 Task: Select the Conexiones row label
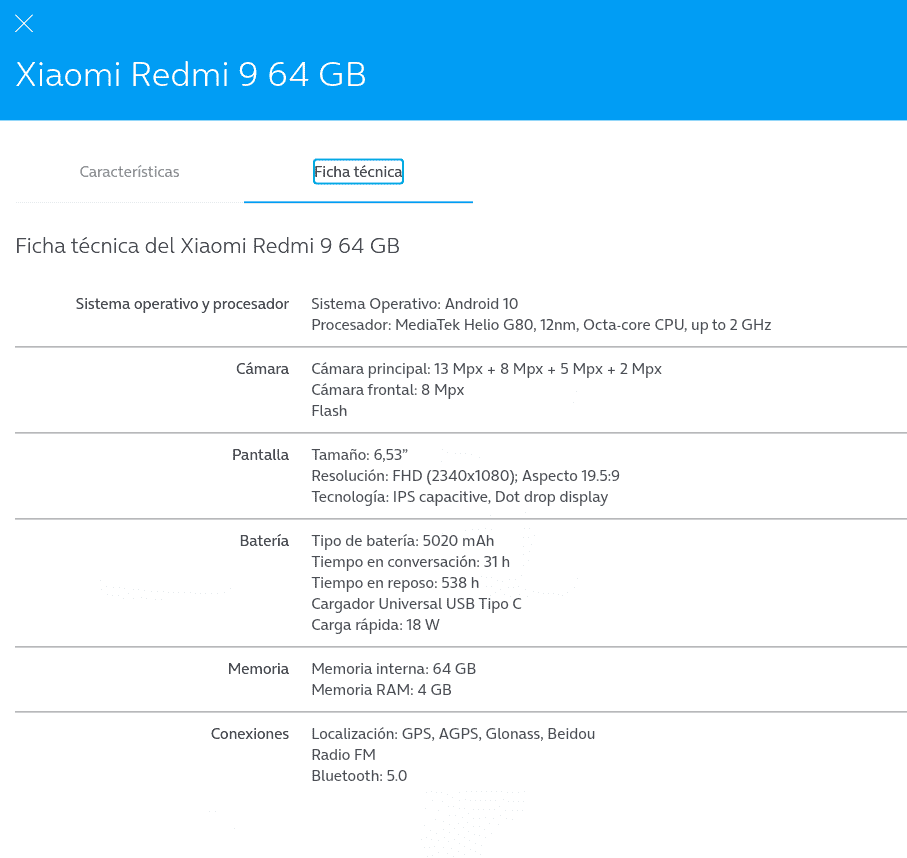point(250,734)
